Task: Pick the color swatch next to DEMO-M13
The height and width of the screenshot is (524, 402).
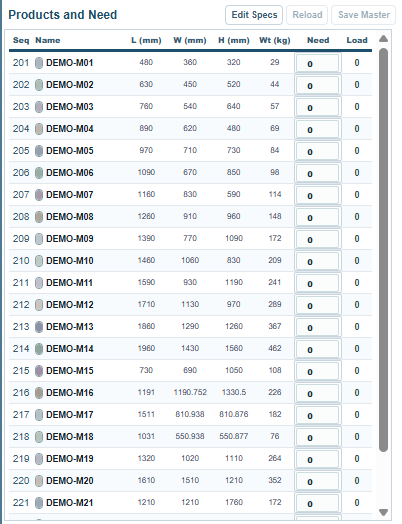Action: click(x=39, y=327)
